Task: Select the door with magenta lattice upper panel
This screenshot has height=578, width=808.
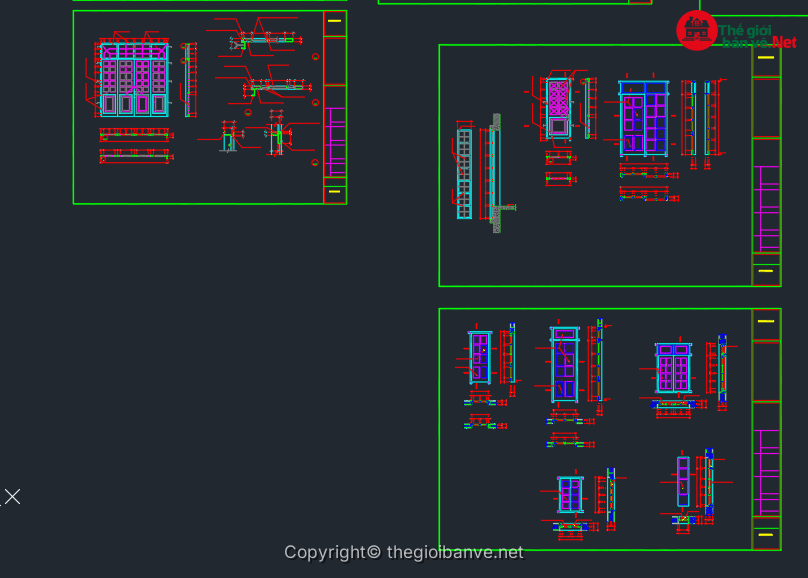Action: (x=557, y=107)
